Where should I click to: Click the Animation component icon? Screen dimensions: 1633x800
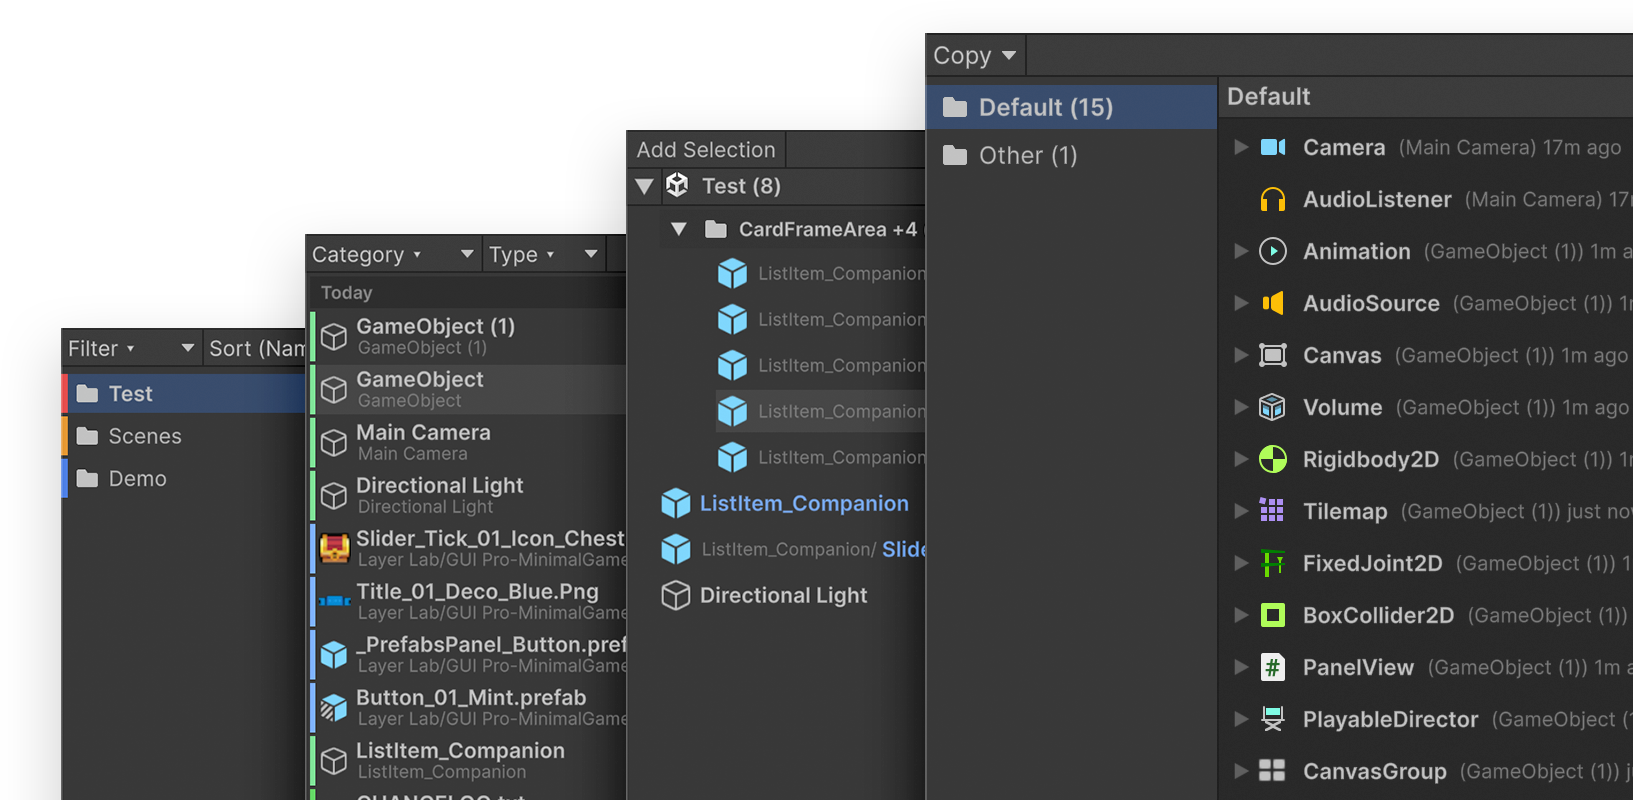(1272, 251)
